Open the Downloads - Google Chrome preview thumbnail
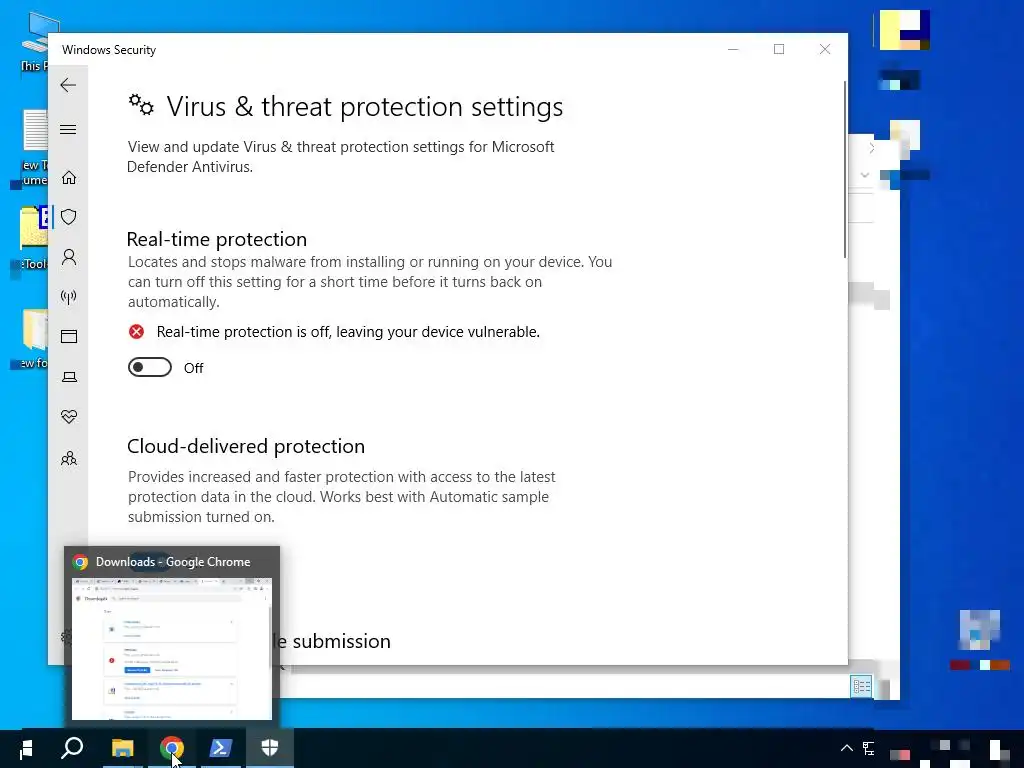The image size is (1024, 768). point(172,648)
